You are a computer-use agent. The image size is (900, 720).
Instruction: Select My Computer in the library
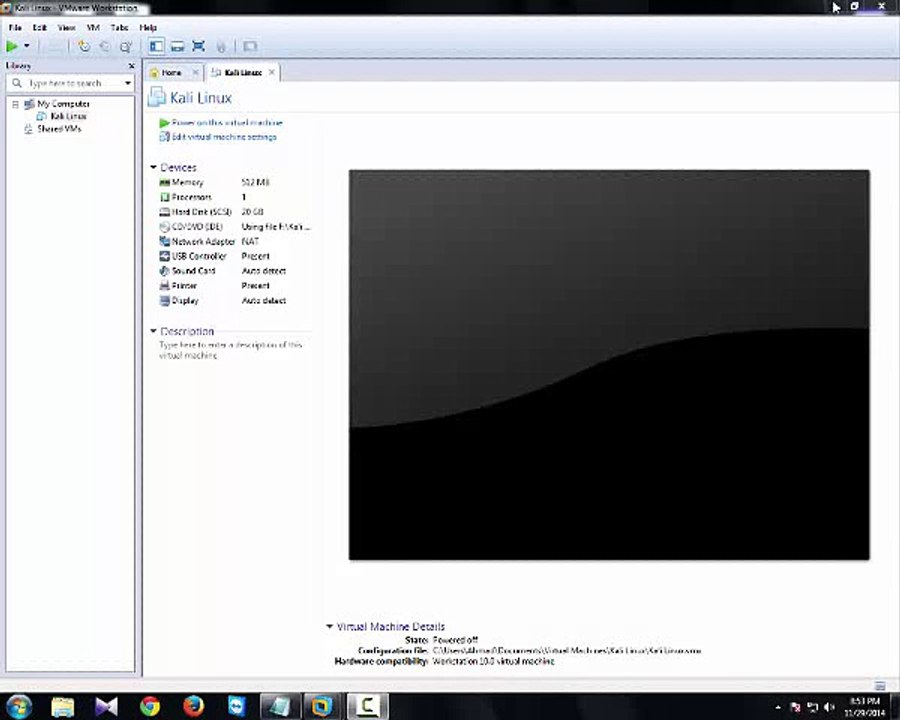[63, 104]
